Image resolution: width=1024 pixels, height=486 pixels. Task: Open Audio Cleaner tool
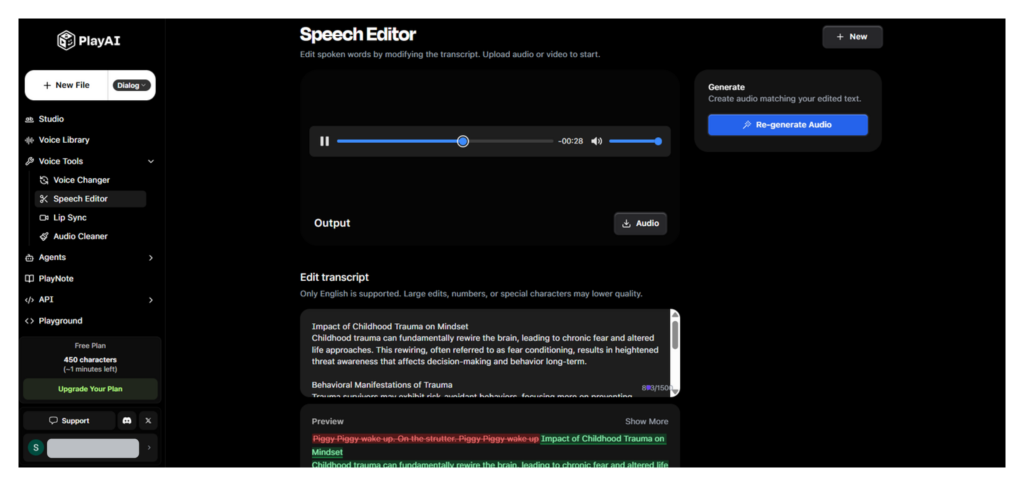pyautogui.click(x=80, y=236)
